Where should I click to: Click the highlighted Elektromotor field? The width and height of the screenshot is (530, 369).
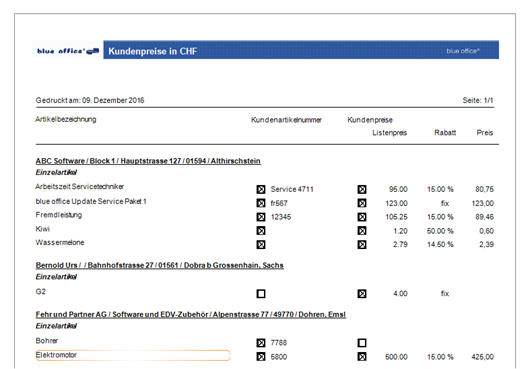coord(133,355)
